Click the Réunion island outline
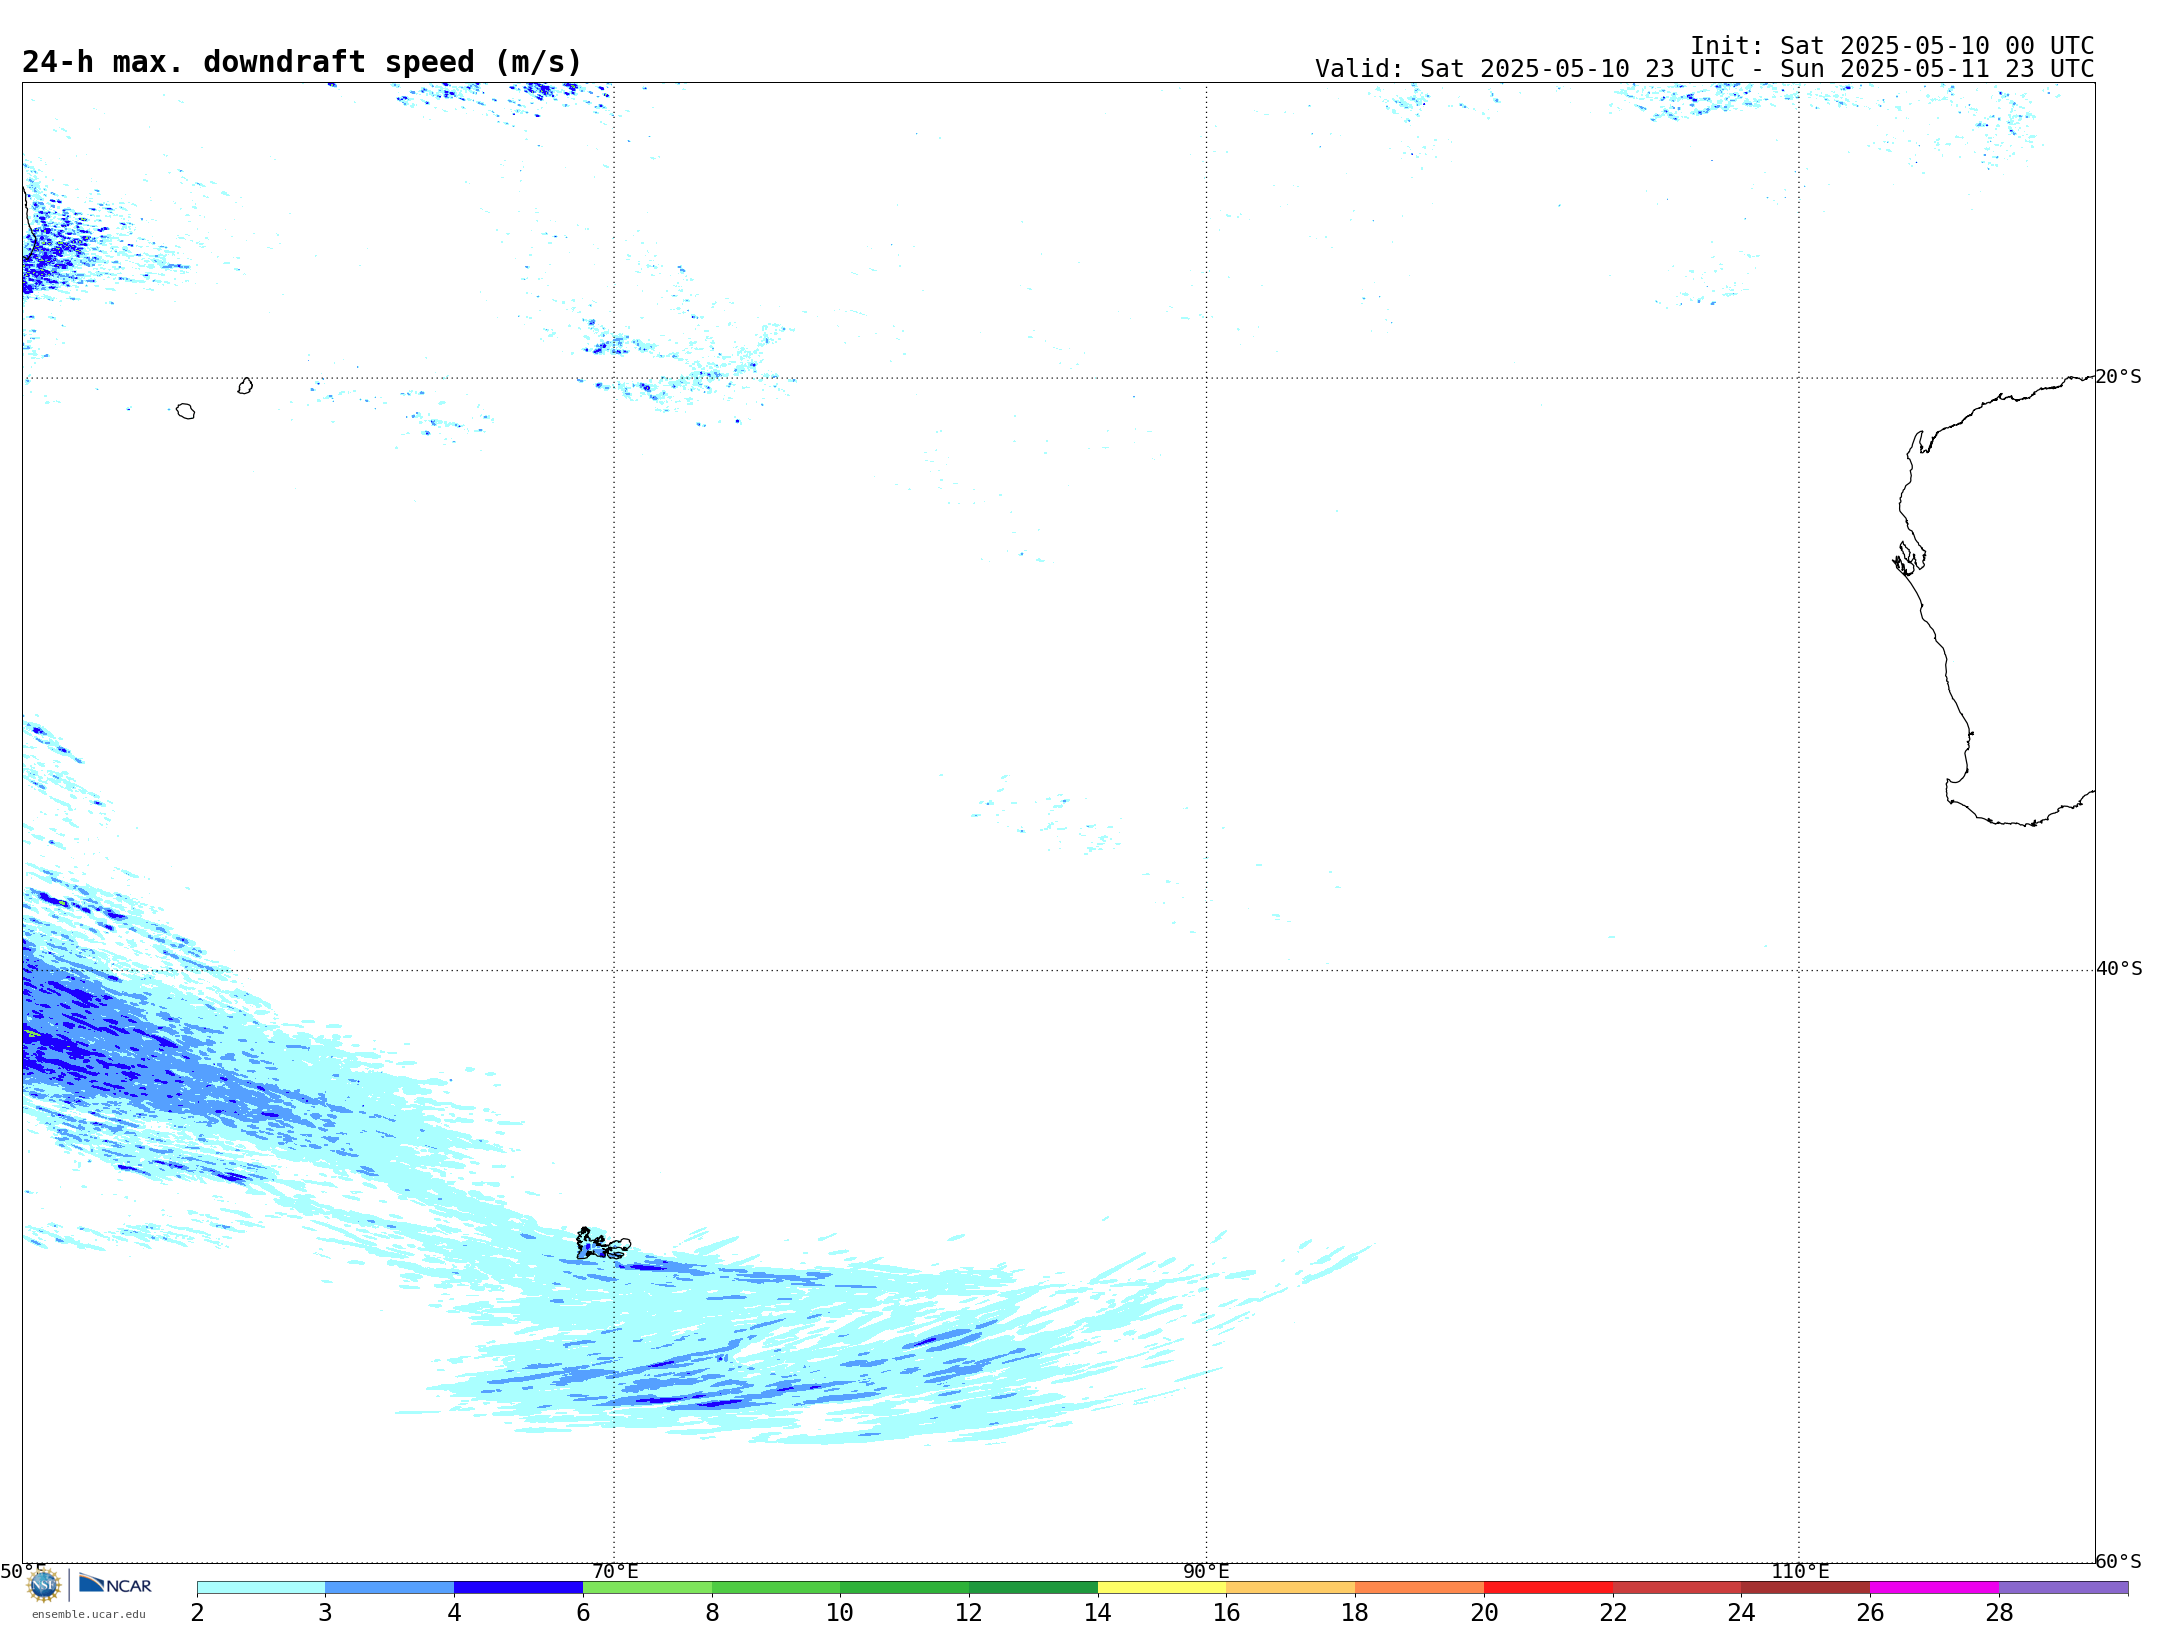2160x1626 pixels. coord(185,411)
